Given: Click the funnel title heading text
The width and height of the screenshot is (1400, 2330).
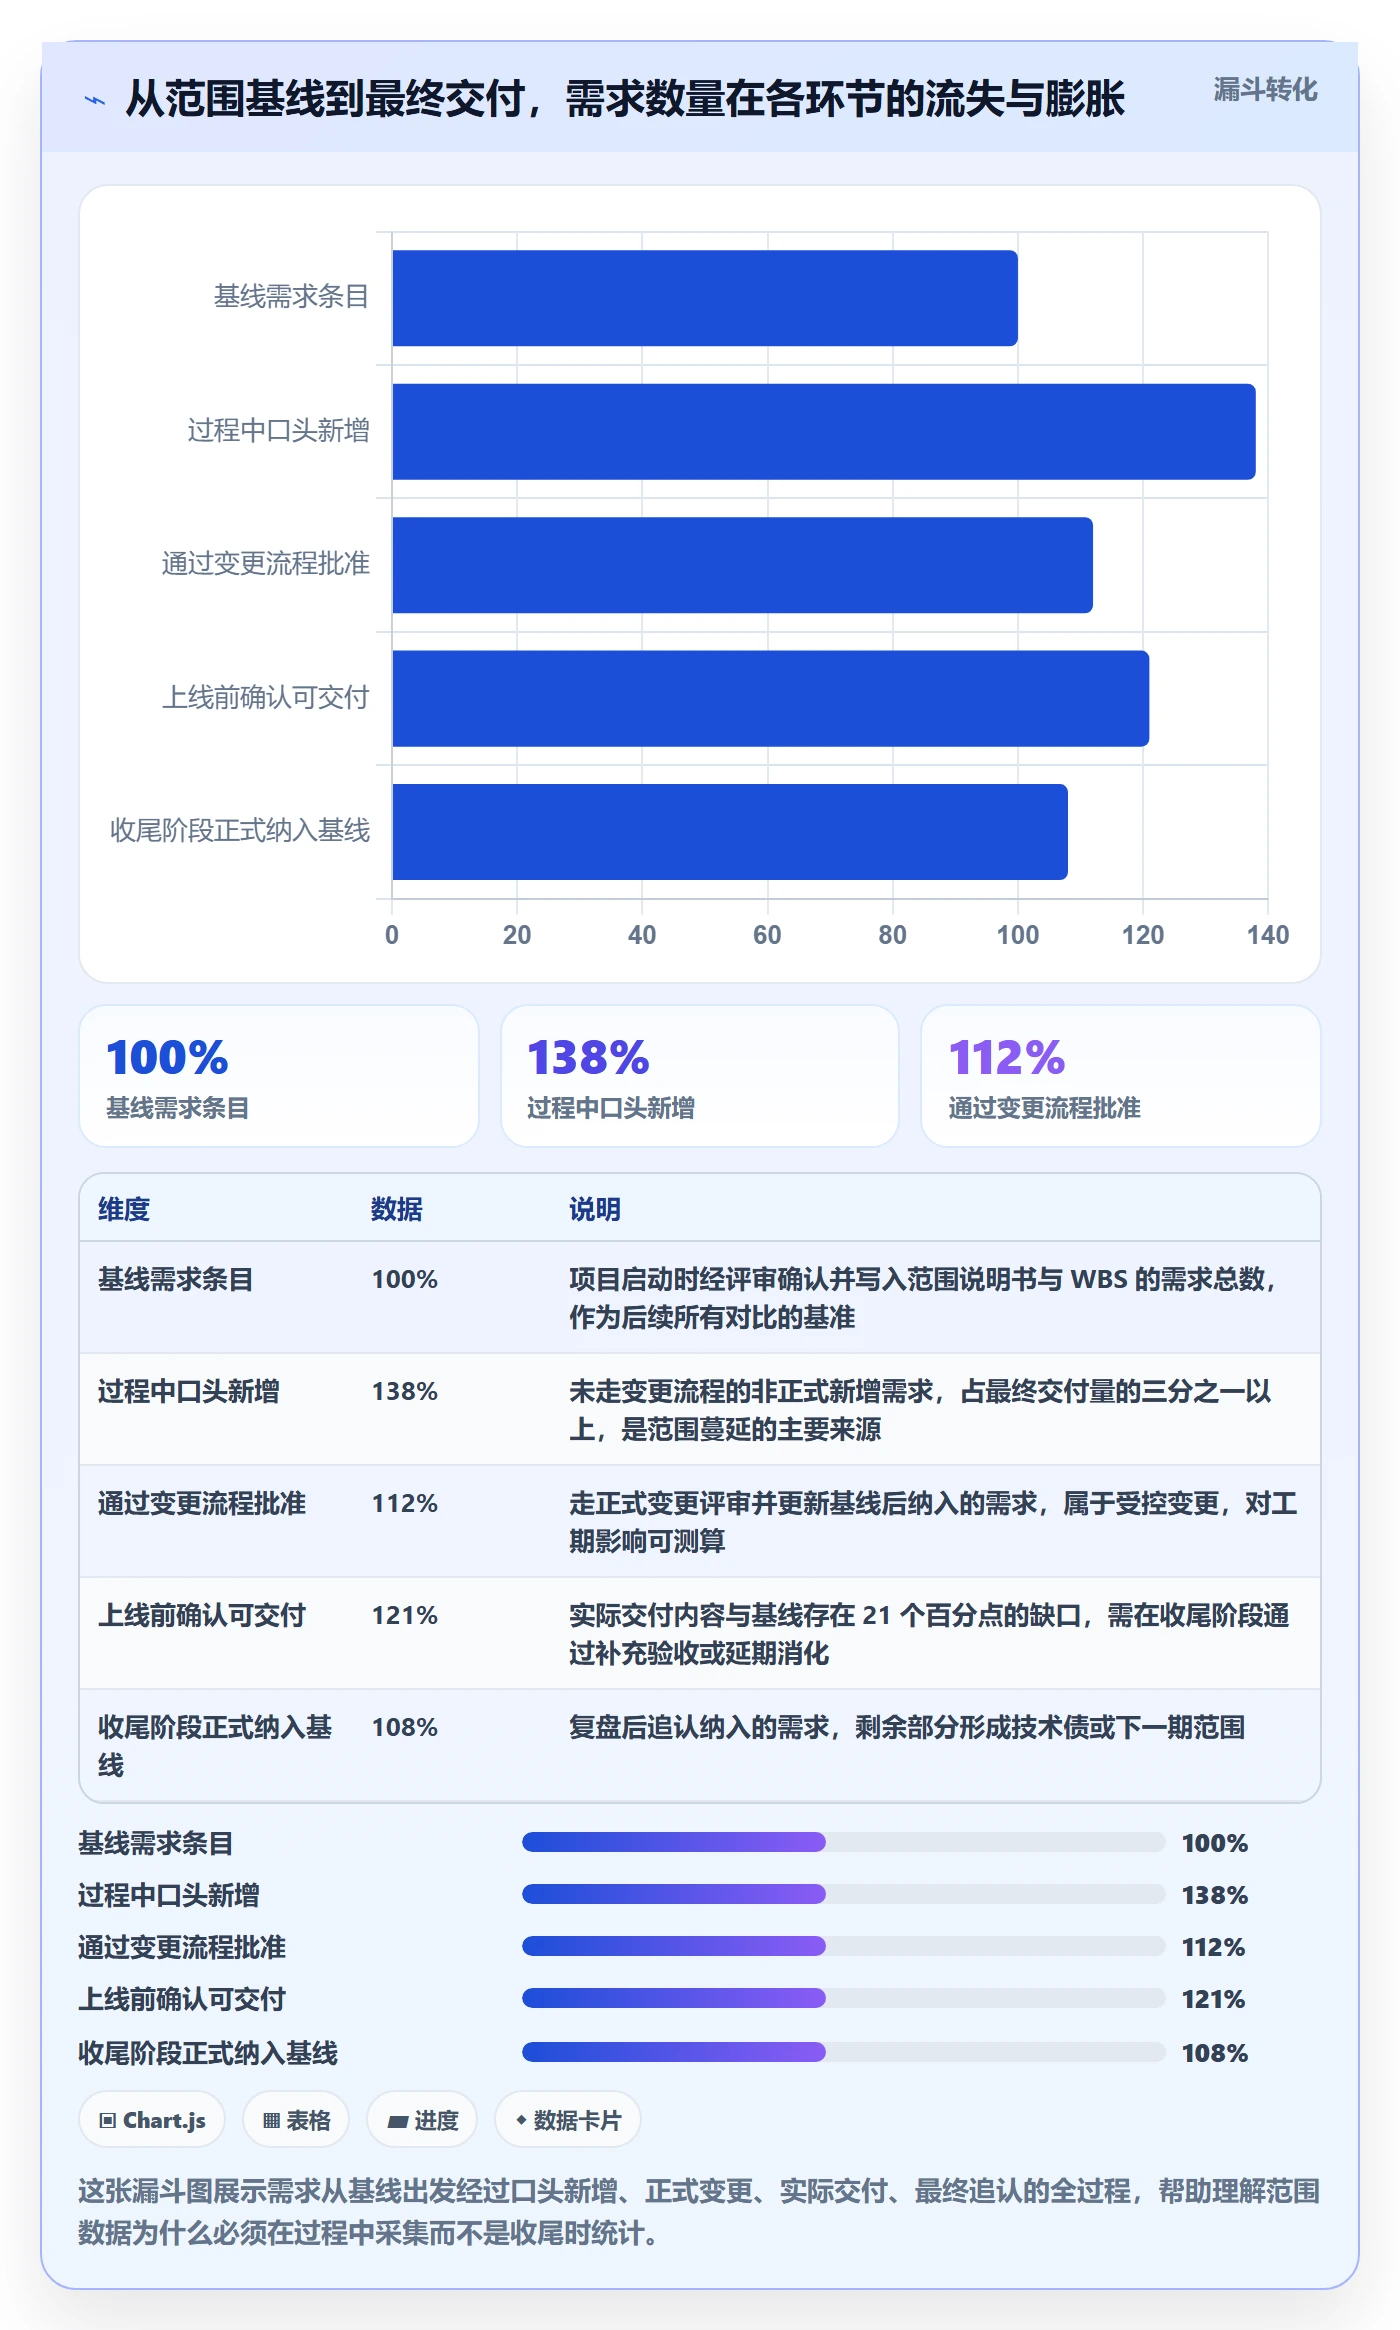Looking at the screenshot, I should click(x=625, y=99).
